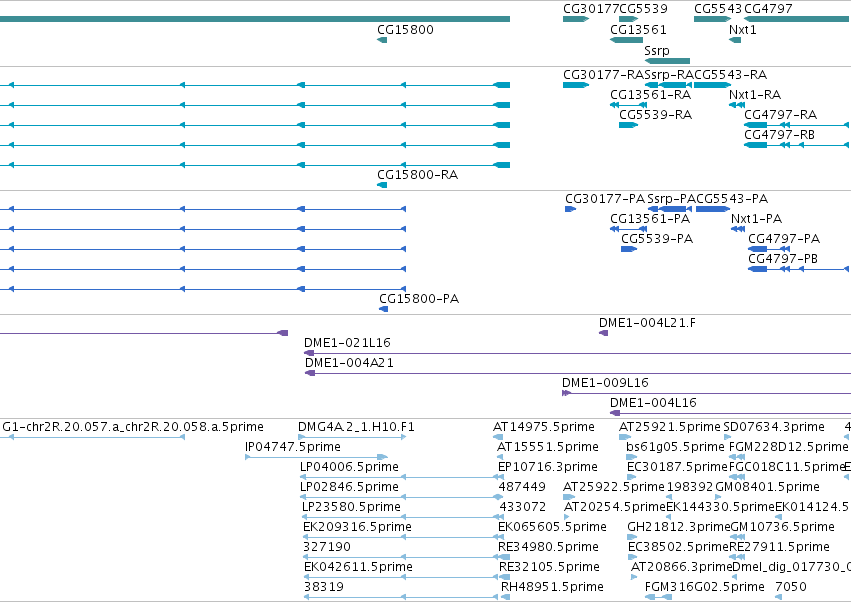
Task: Click the CG5539 gene label
Action: point(644,9)
